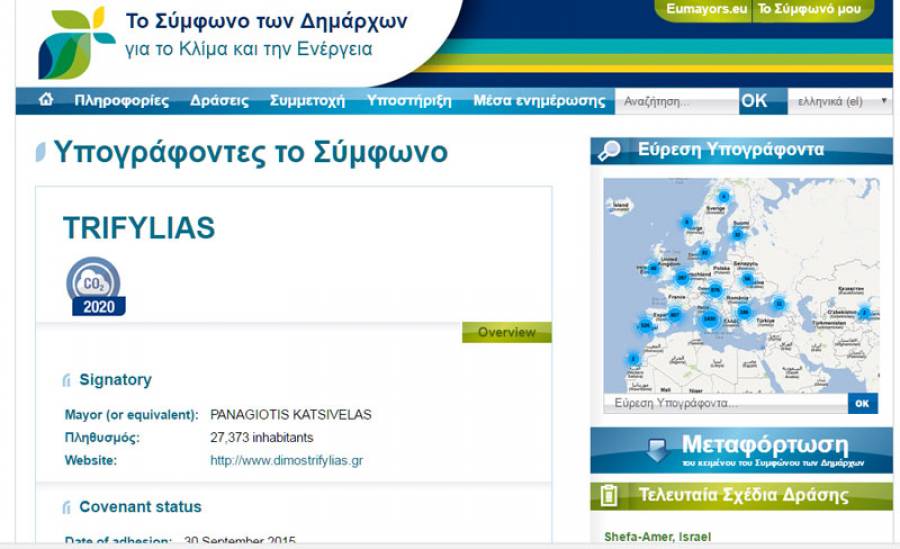Click the CO2 2020 commitment badge
The width and height of the screenshot is (900, 549).
pyautogui.click(x=96, y=286)
